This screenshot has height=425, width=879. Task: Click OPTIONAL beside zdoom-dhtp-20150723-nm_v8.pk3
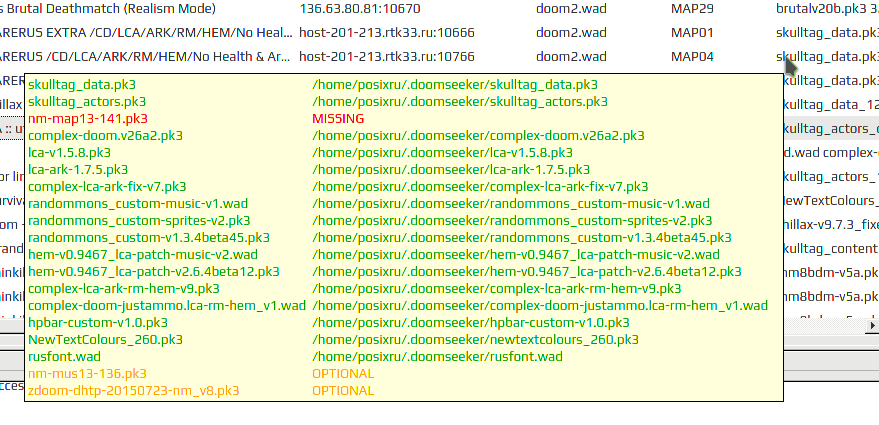coord(343,390)
